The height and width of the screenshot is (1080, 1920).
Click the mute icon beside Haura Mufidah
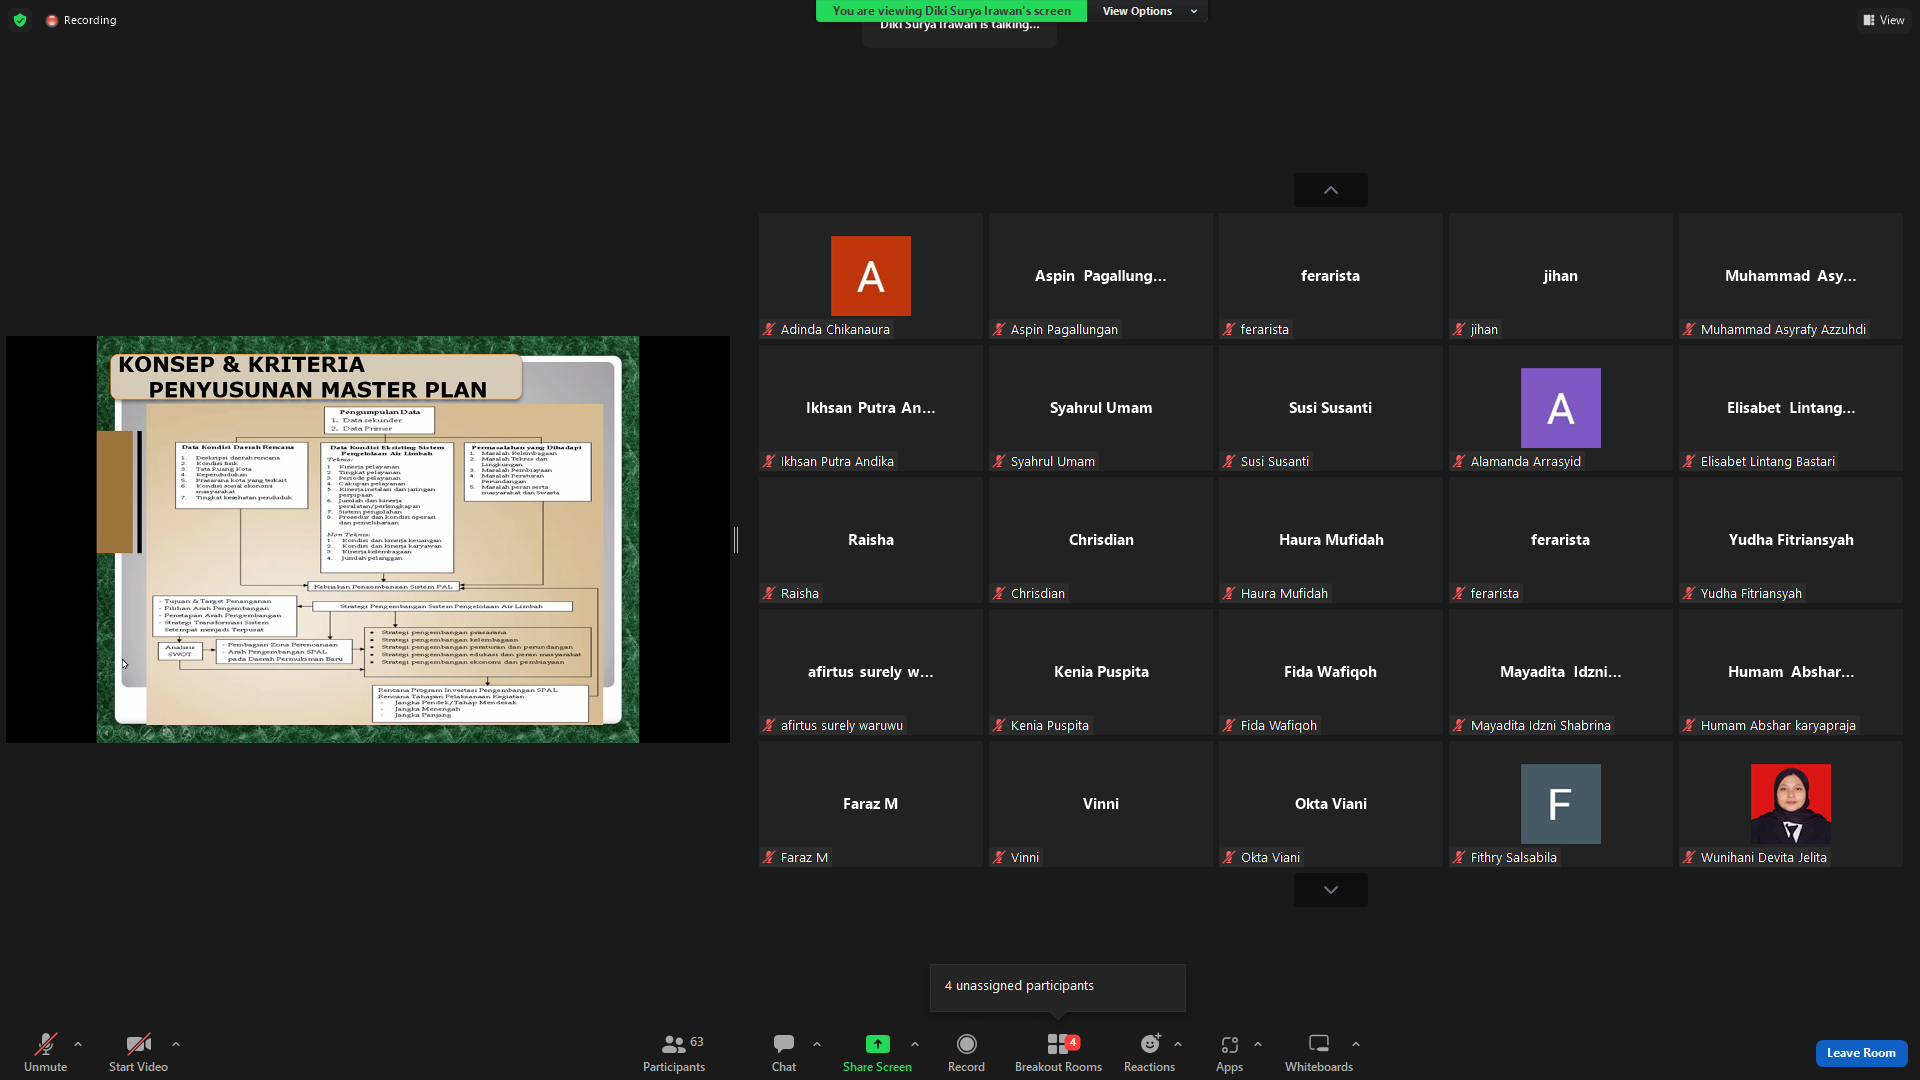(x=1229, y=594)
